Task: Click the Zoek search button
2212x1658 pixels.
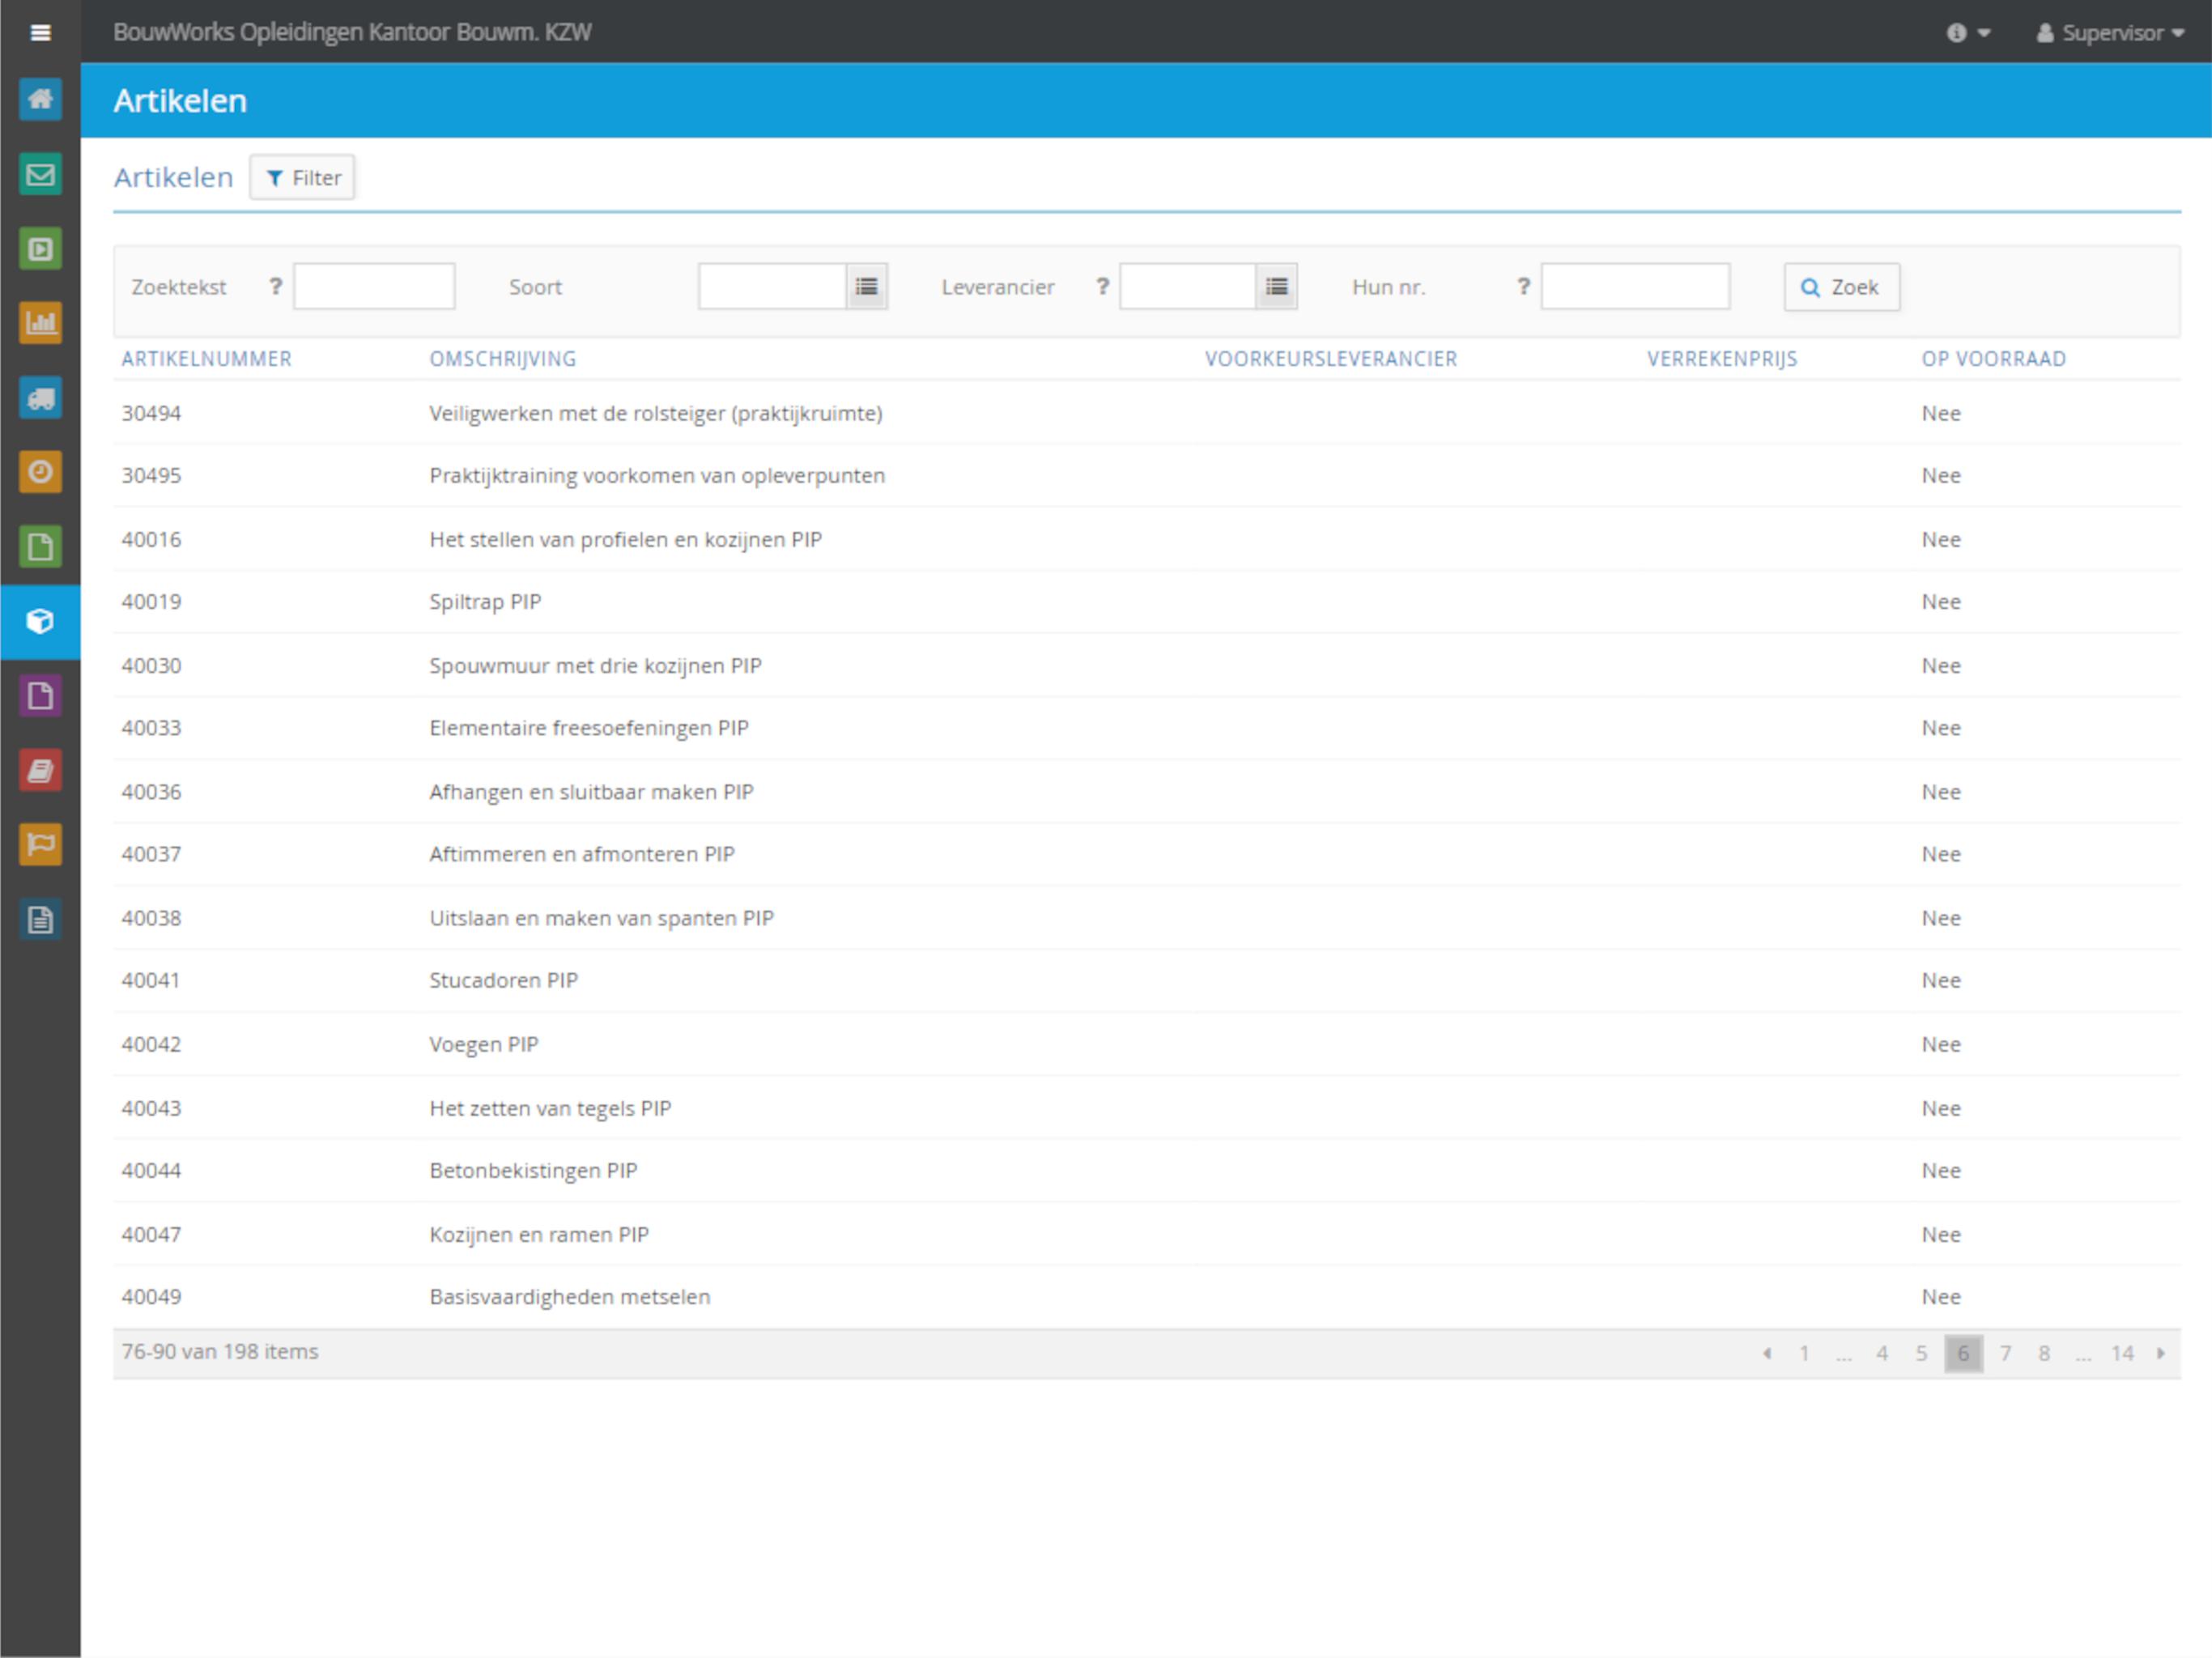Action: [x=1841, y=287]
